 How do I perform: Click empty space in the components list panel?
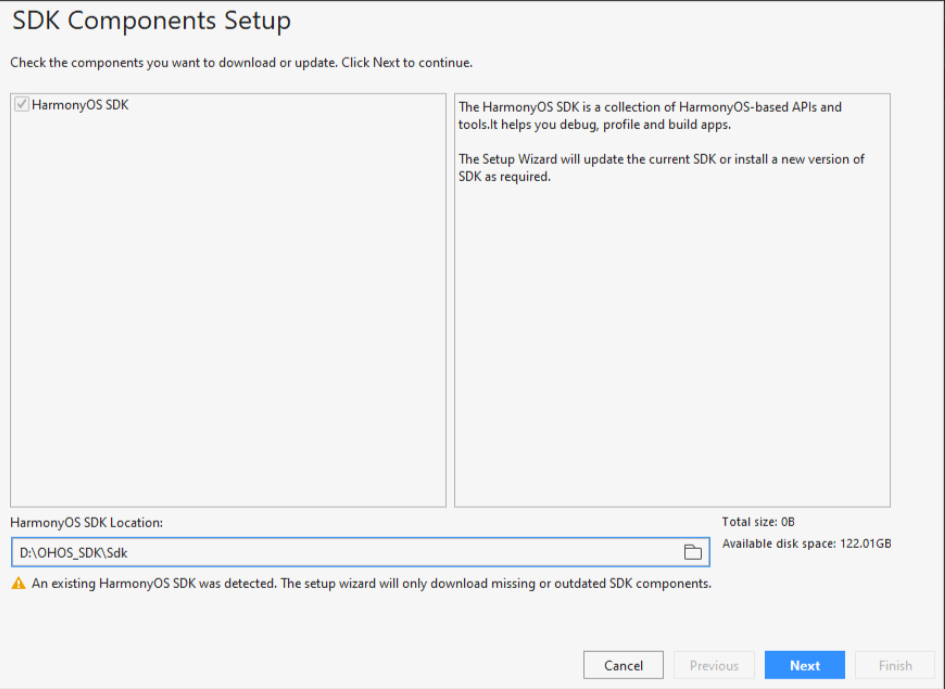point(228,320)
